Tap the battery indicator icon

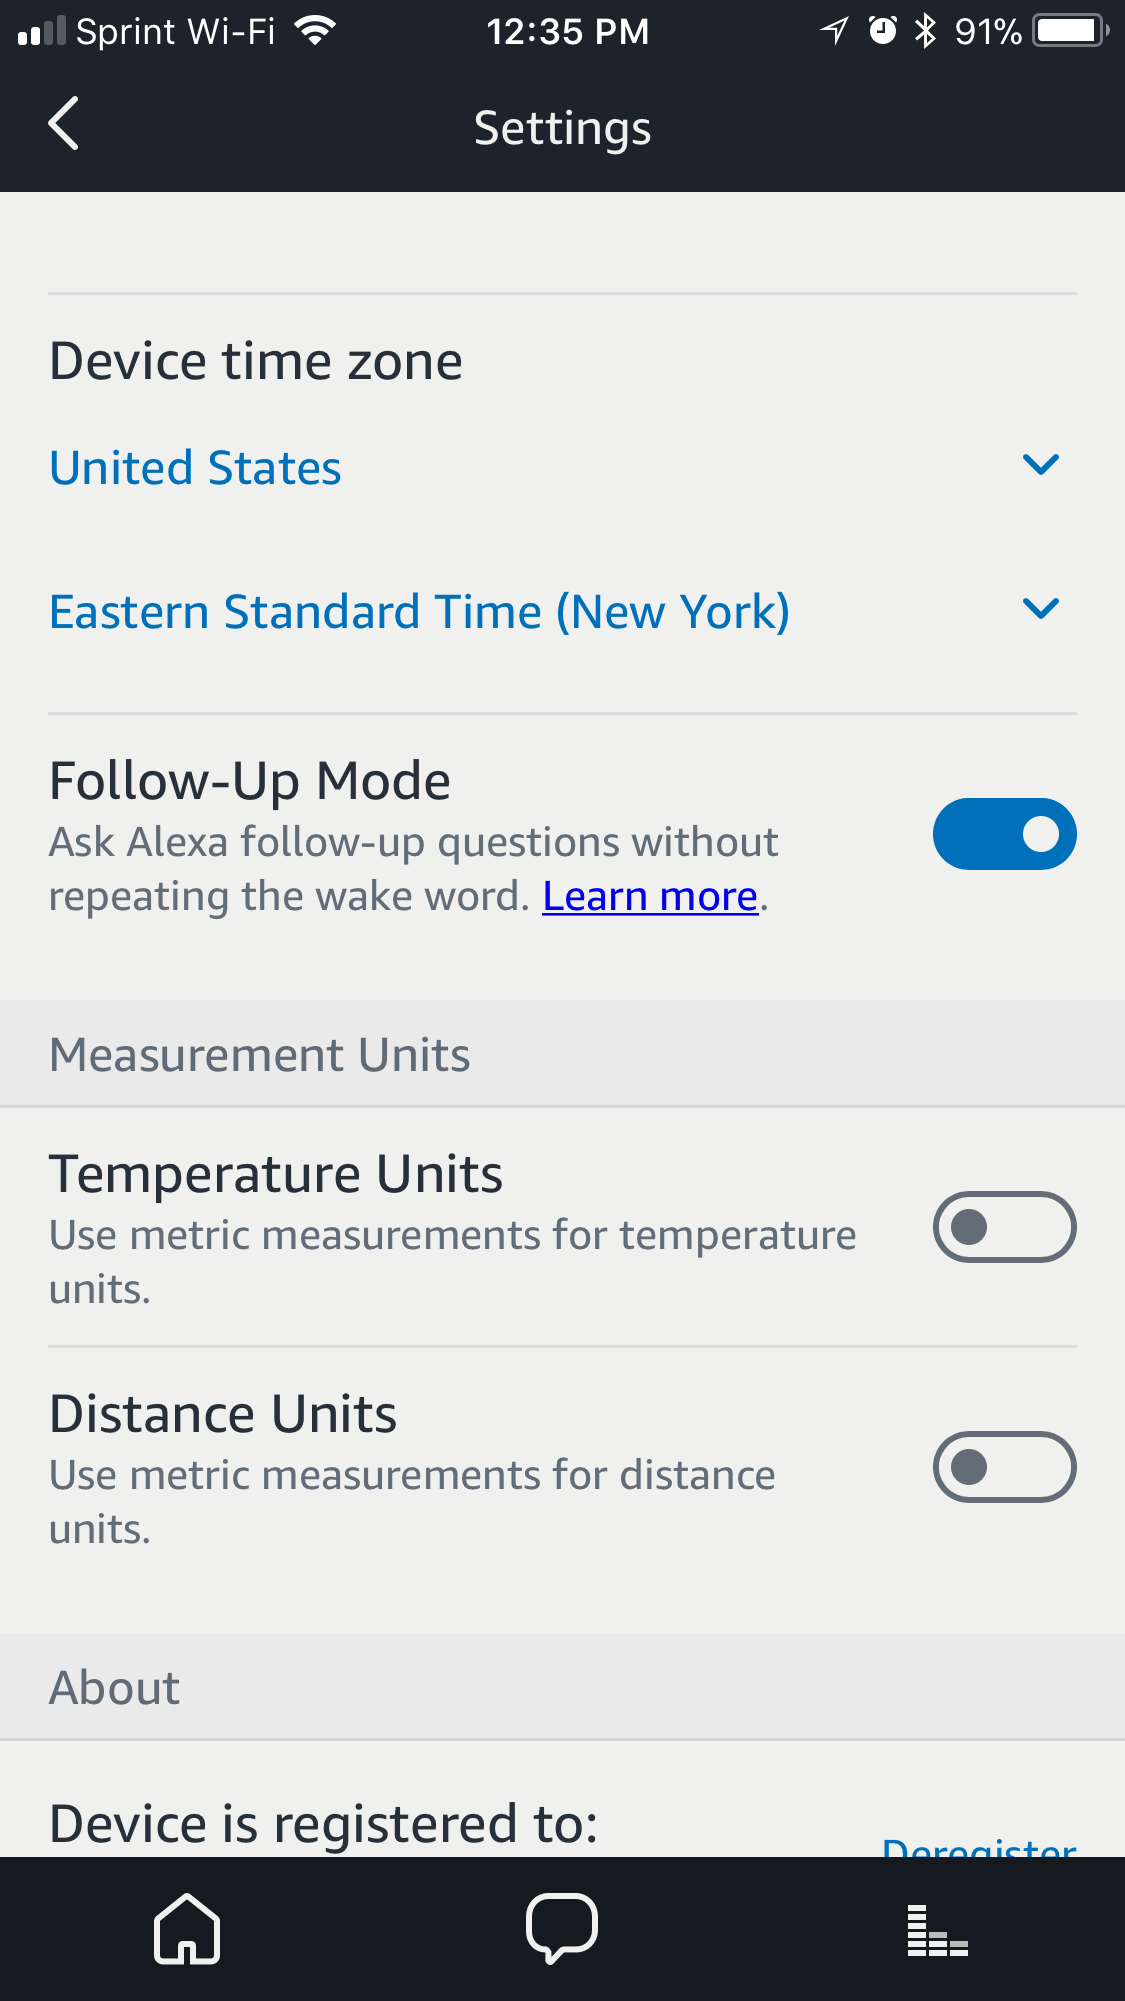(x=1071, y=31)
